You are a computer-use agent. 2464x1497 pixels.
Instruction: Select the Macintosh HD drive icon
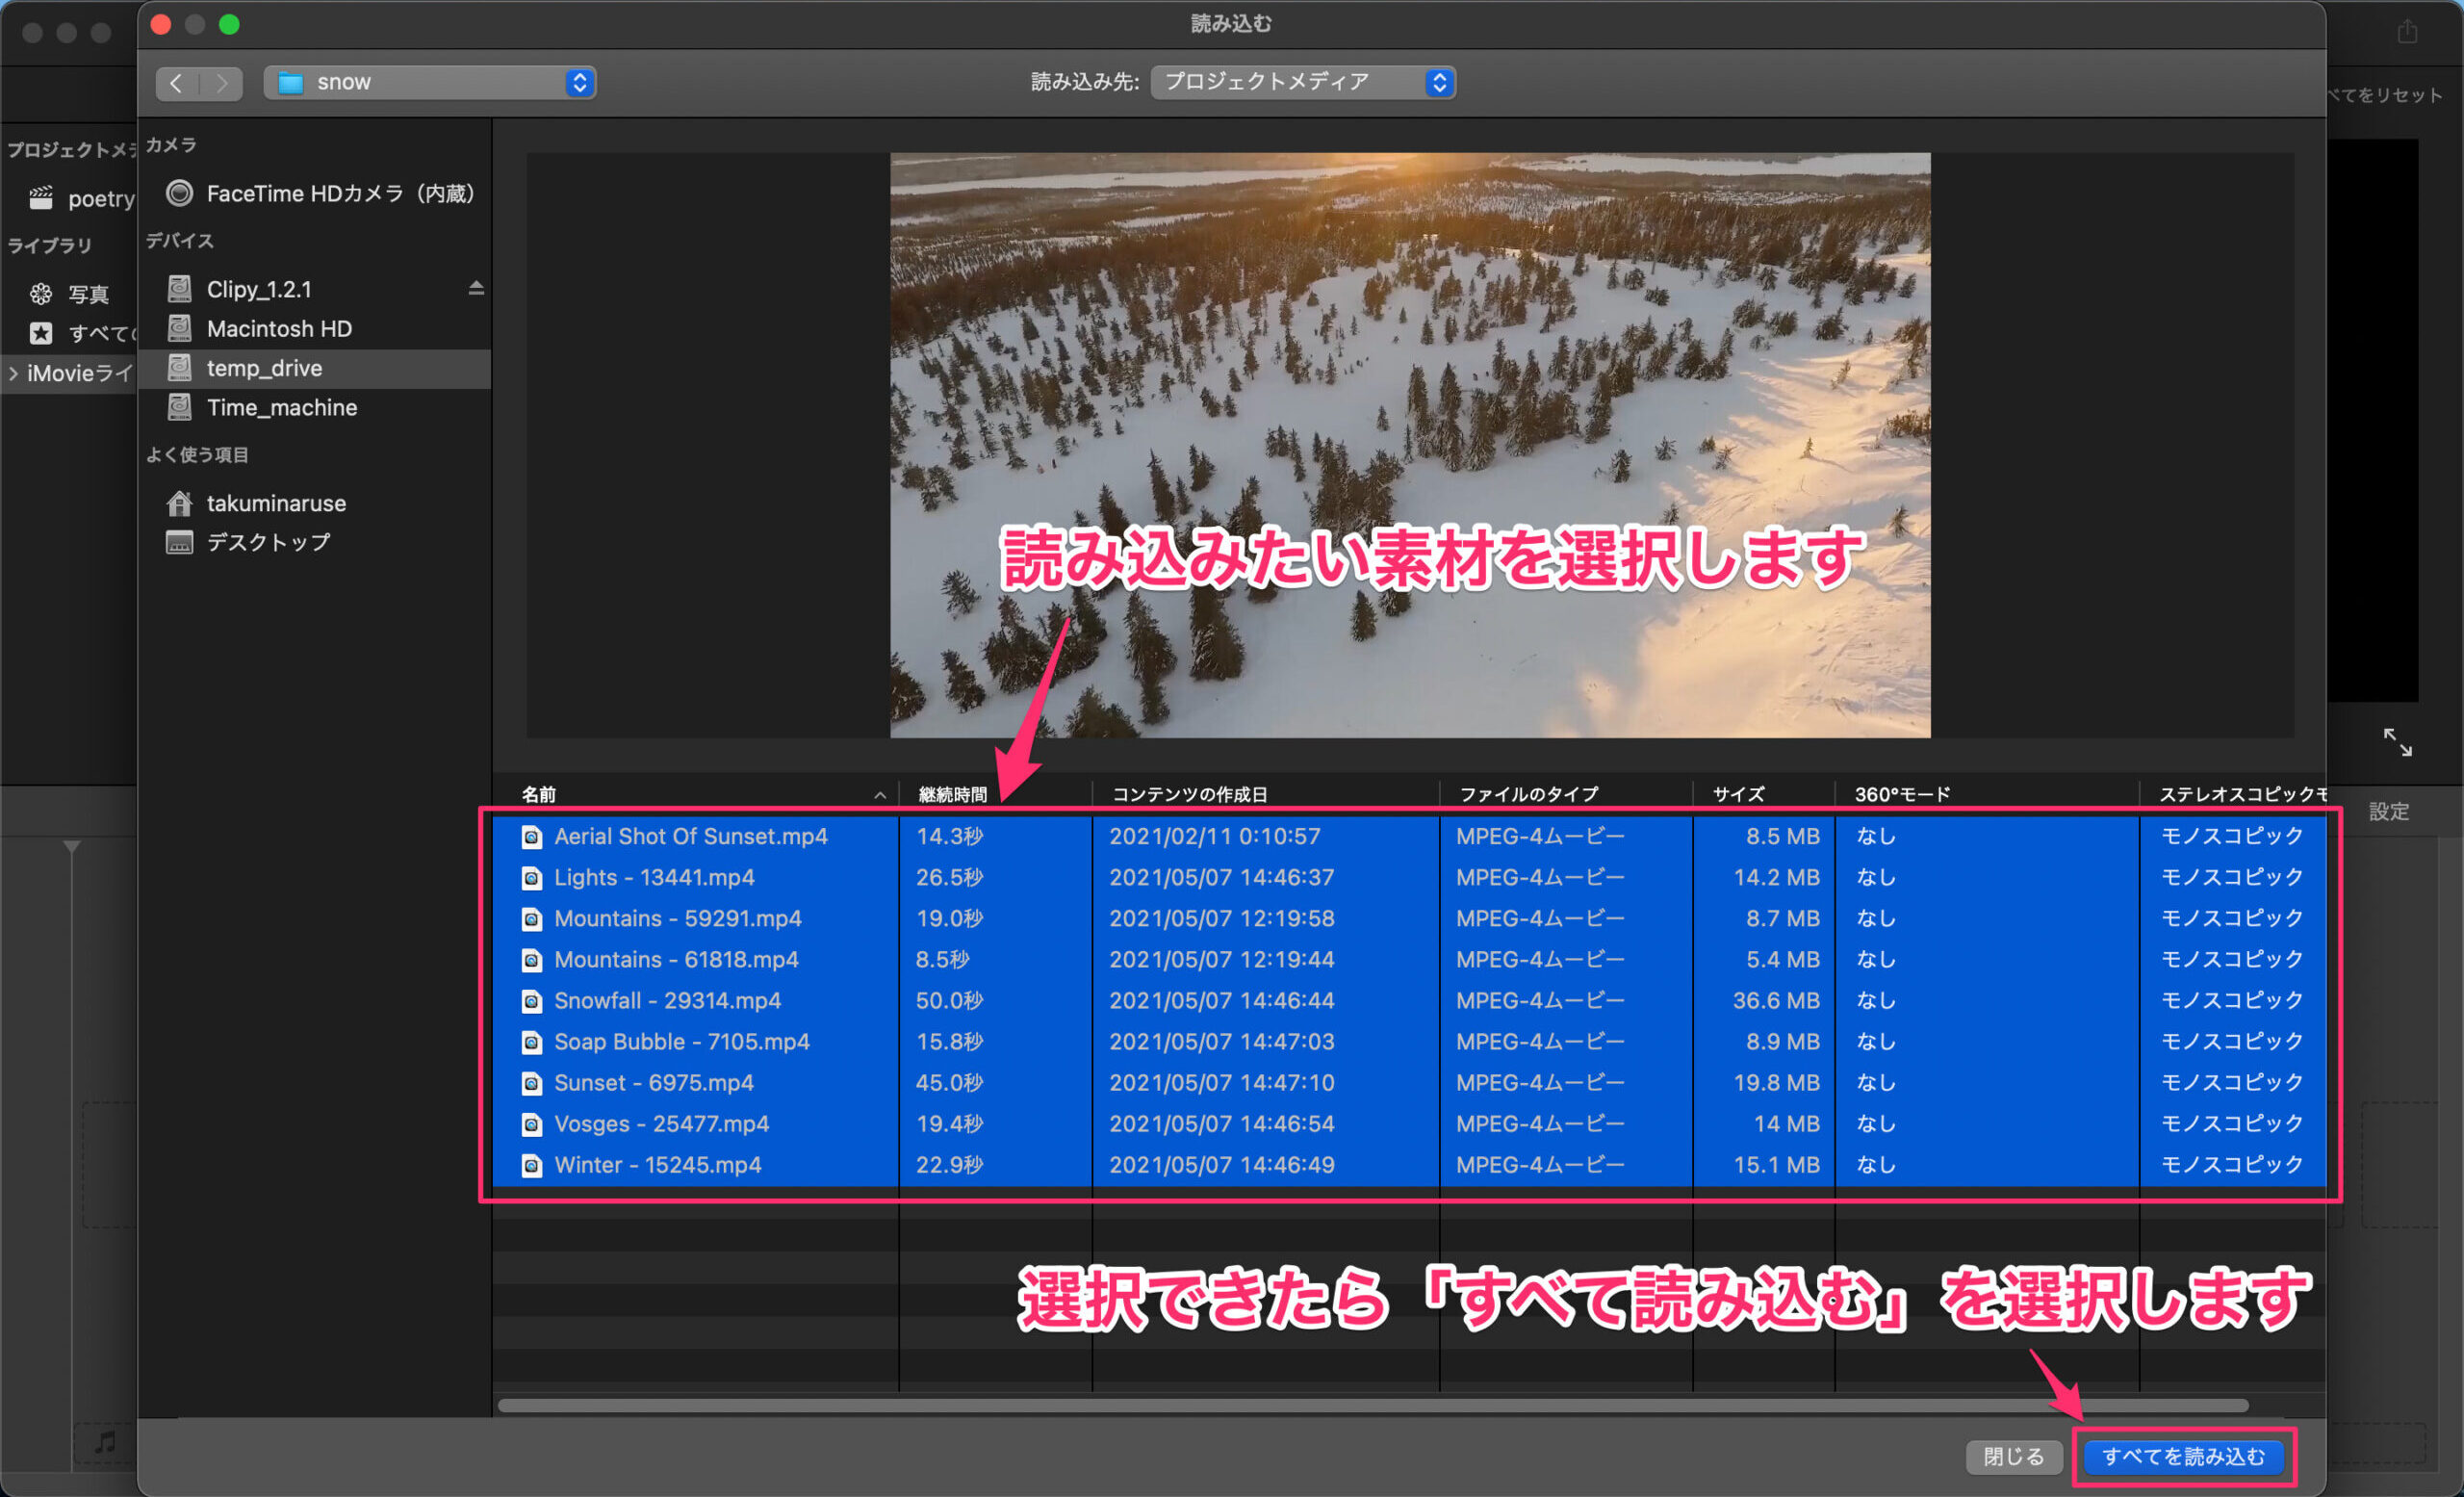[179, 328]
